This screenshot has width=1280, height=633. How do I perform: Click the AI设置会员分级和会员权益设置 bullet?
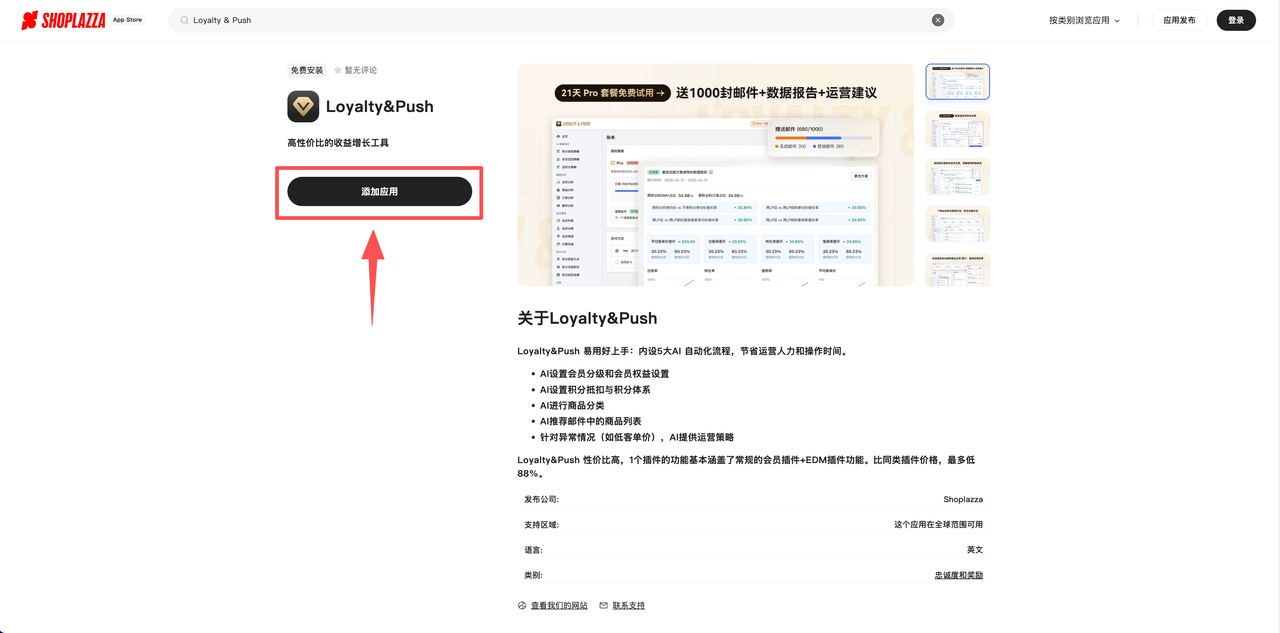604,374
